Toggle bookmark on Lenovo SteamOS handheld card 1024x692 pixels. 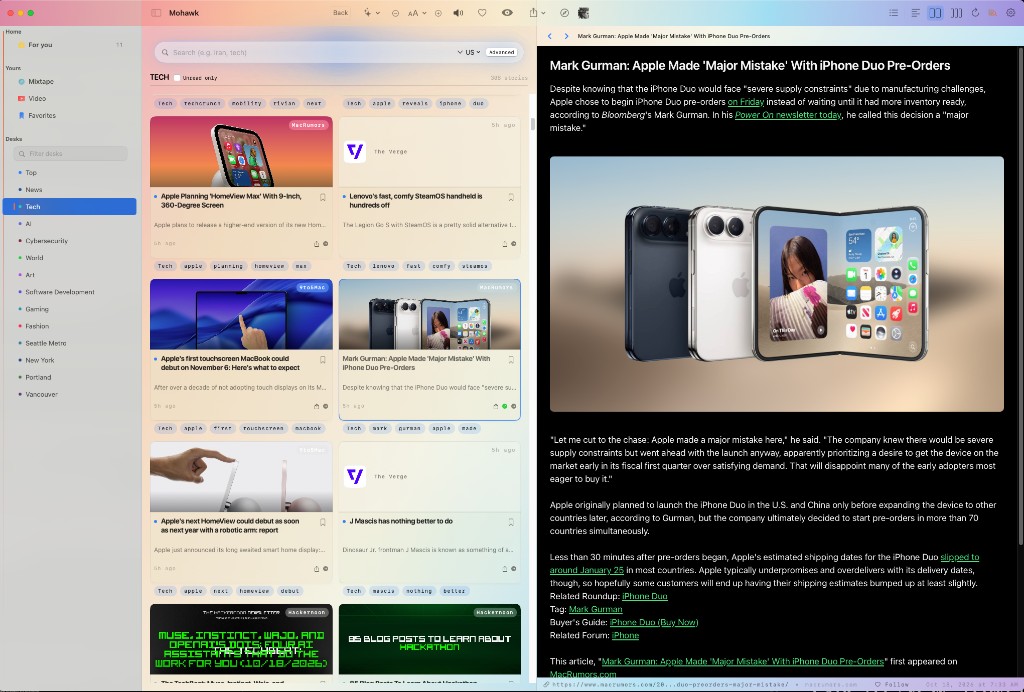[511, 197]
